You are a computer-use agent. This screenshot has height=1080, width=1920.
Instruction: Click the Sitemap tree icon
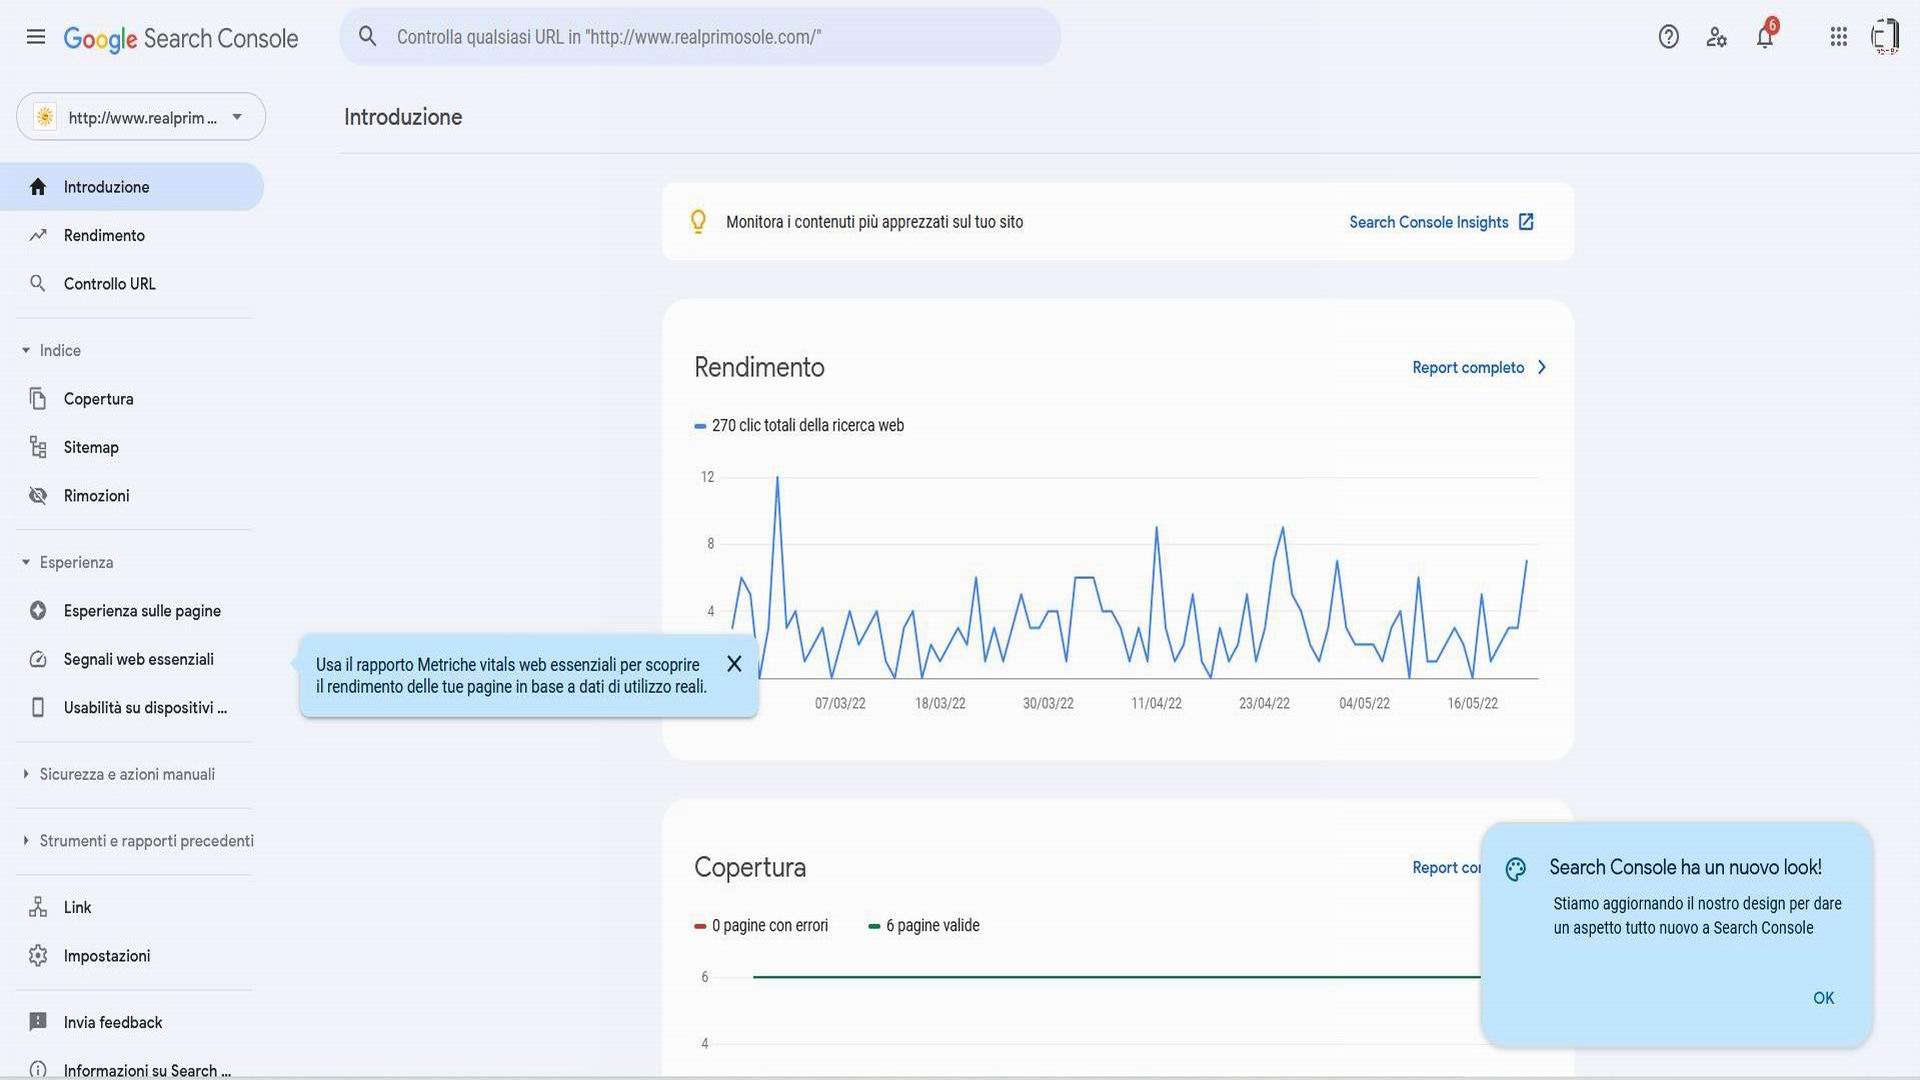[x=38, y=447]
